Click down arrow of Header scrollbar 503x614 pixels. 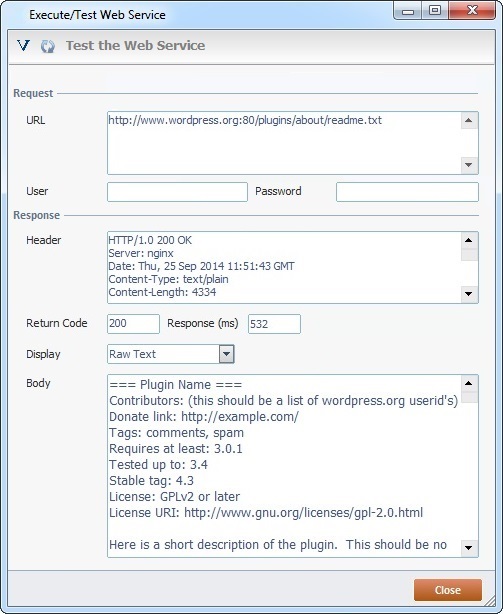(x=469, y=294)
